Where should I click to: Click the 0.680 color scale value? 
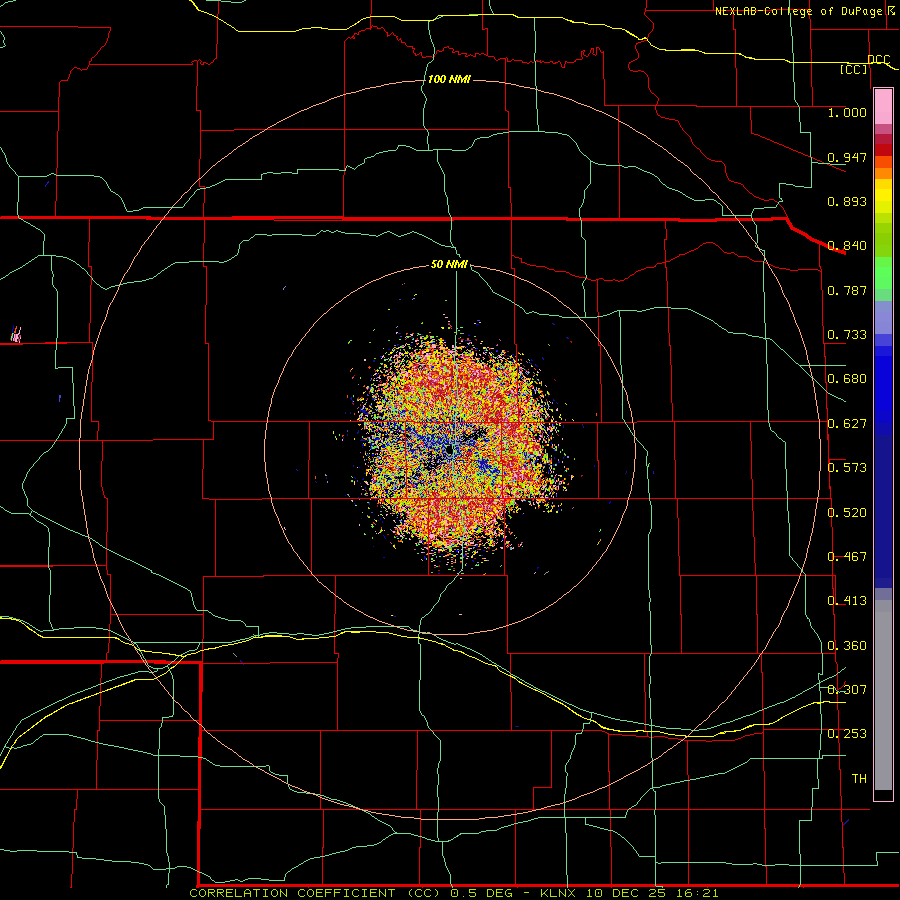coord(847,379)
